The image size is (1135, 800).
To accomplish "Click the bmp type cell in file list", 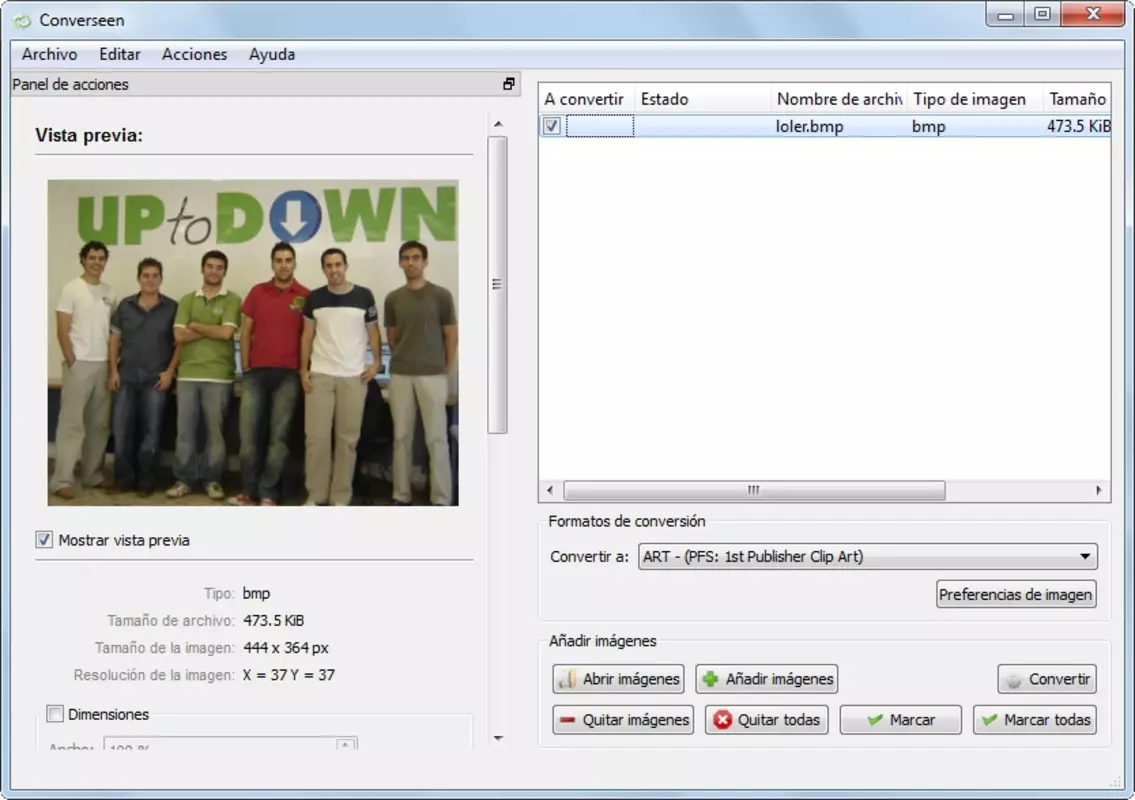I will [x=929, y=127].
